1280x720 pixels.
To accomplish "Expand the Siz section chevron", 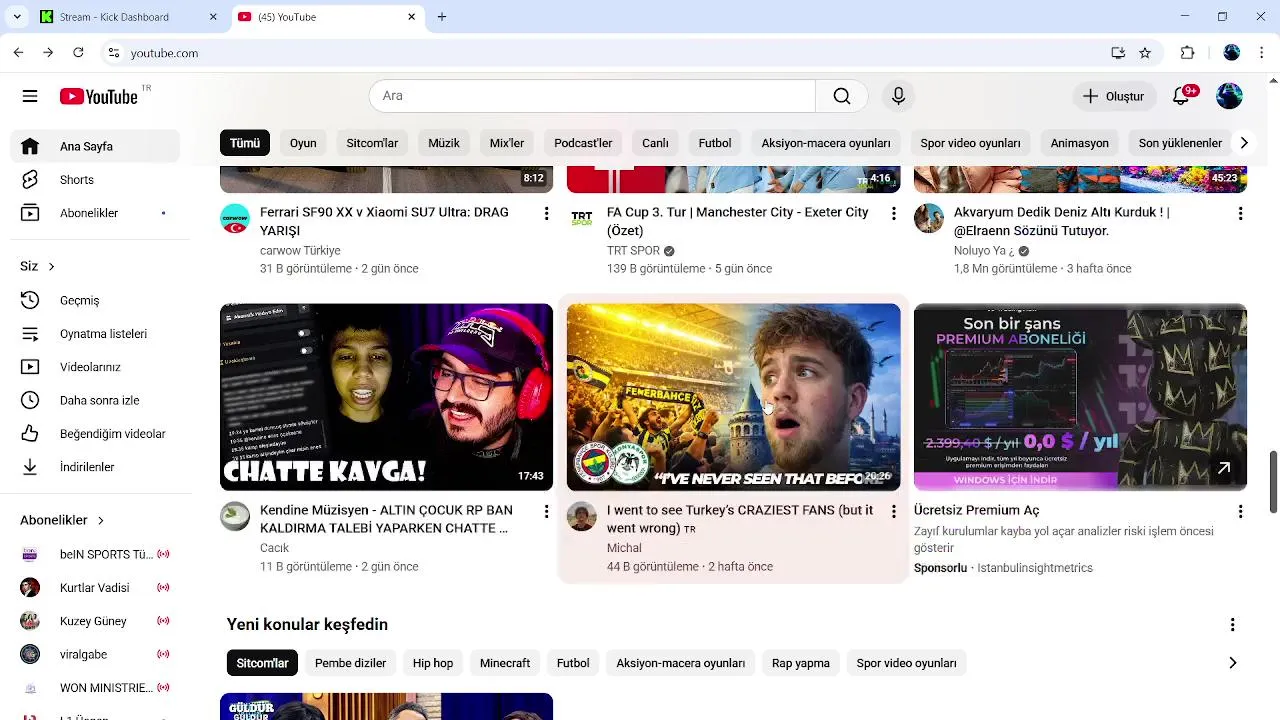I will coord(51,266).
